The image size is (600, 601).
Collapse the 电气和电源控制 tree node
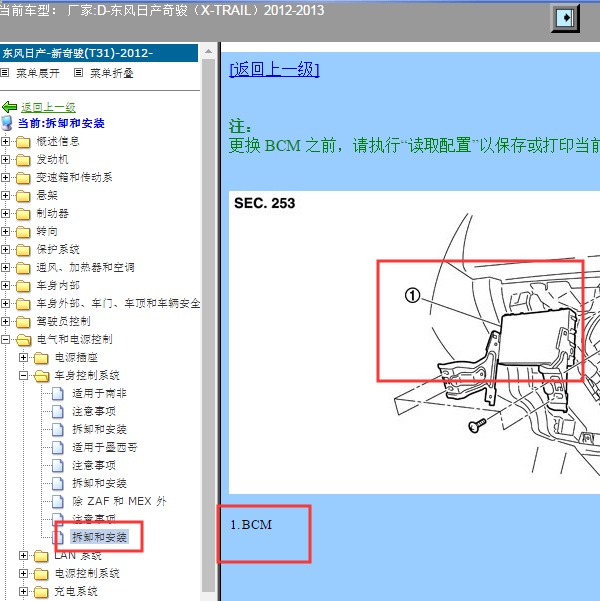[x=7, y=340]
